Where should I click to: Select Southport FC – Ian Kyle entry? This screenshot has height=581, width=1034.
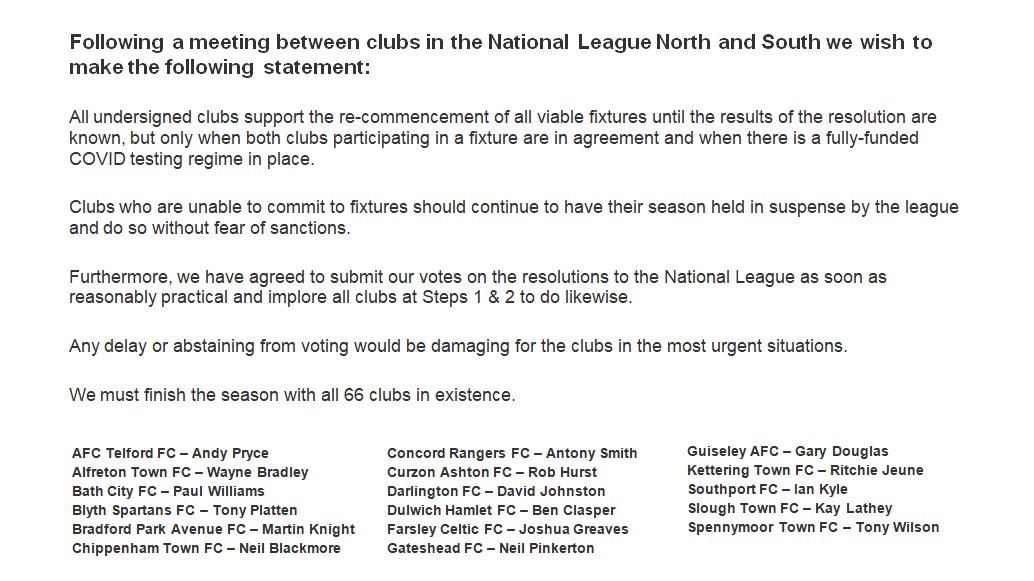(768, 489)
